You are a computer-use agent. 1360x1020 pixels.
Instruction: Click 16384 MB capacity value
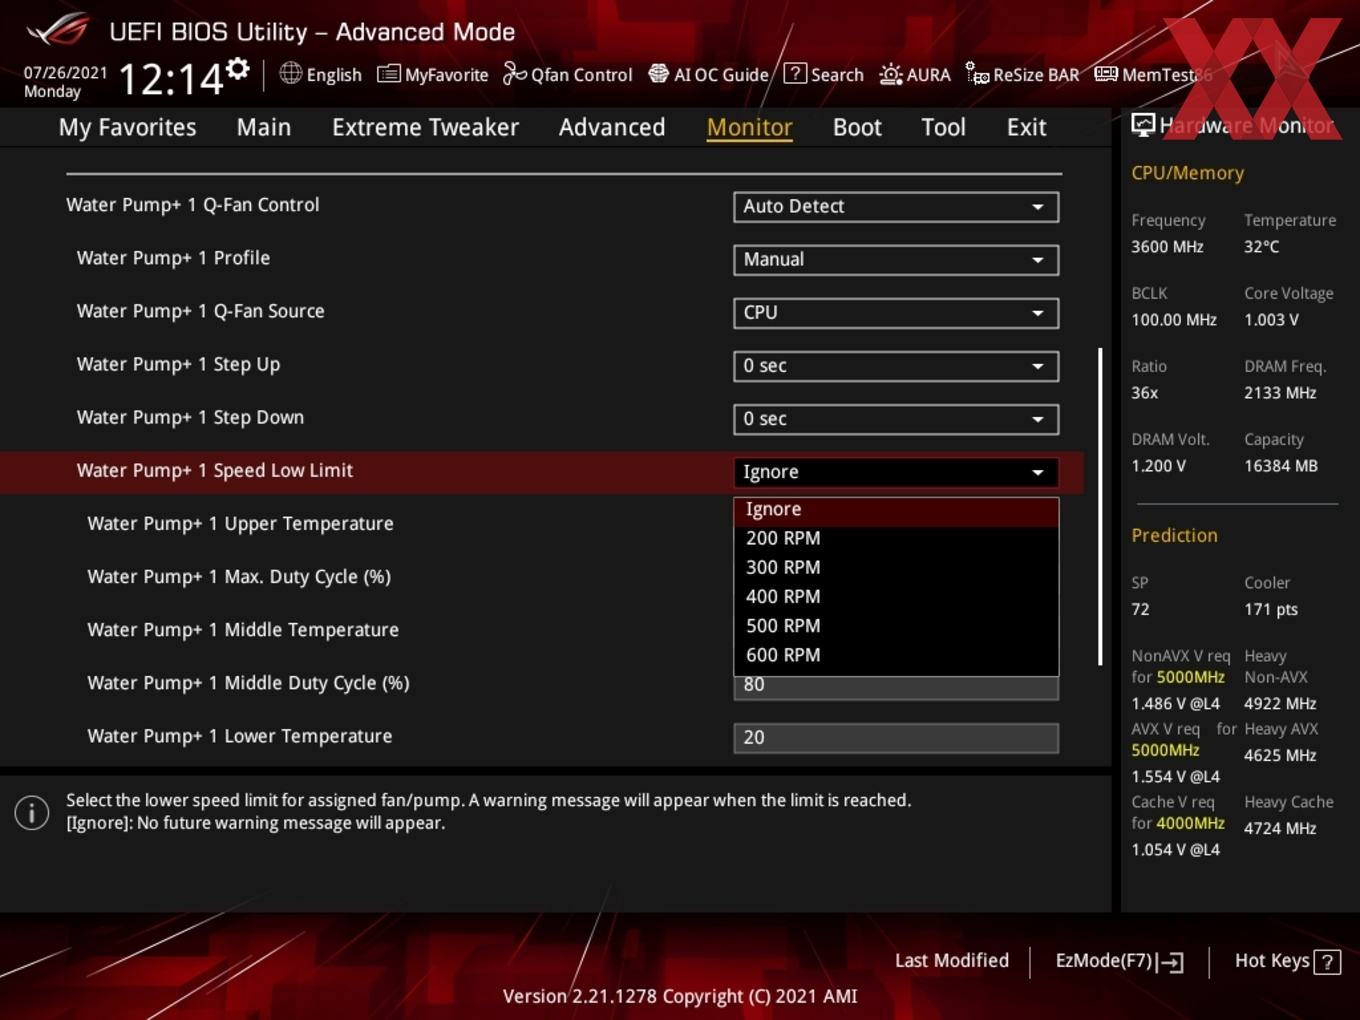pos(1281,466)
